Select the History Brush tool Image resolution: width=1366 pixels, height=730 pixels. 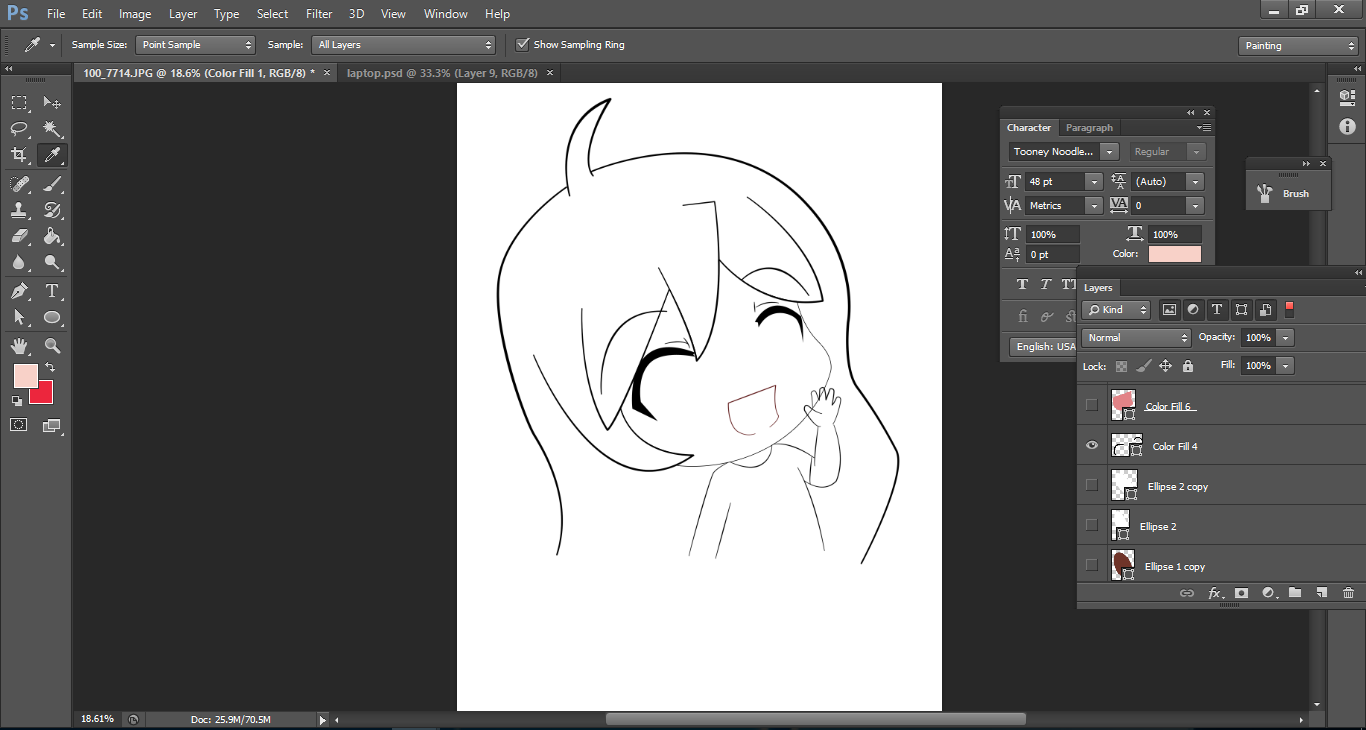pyautogui.click(x=52, y=210)
